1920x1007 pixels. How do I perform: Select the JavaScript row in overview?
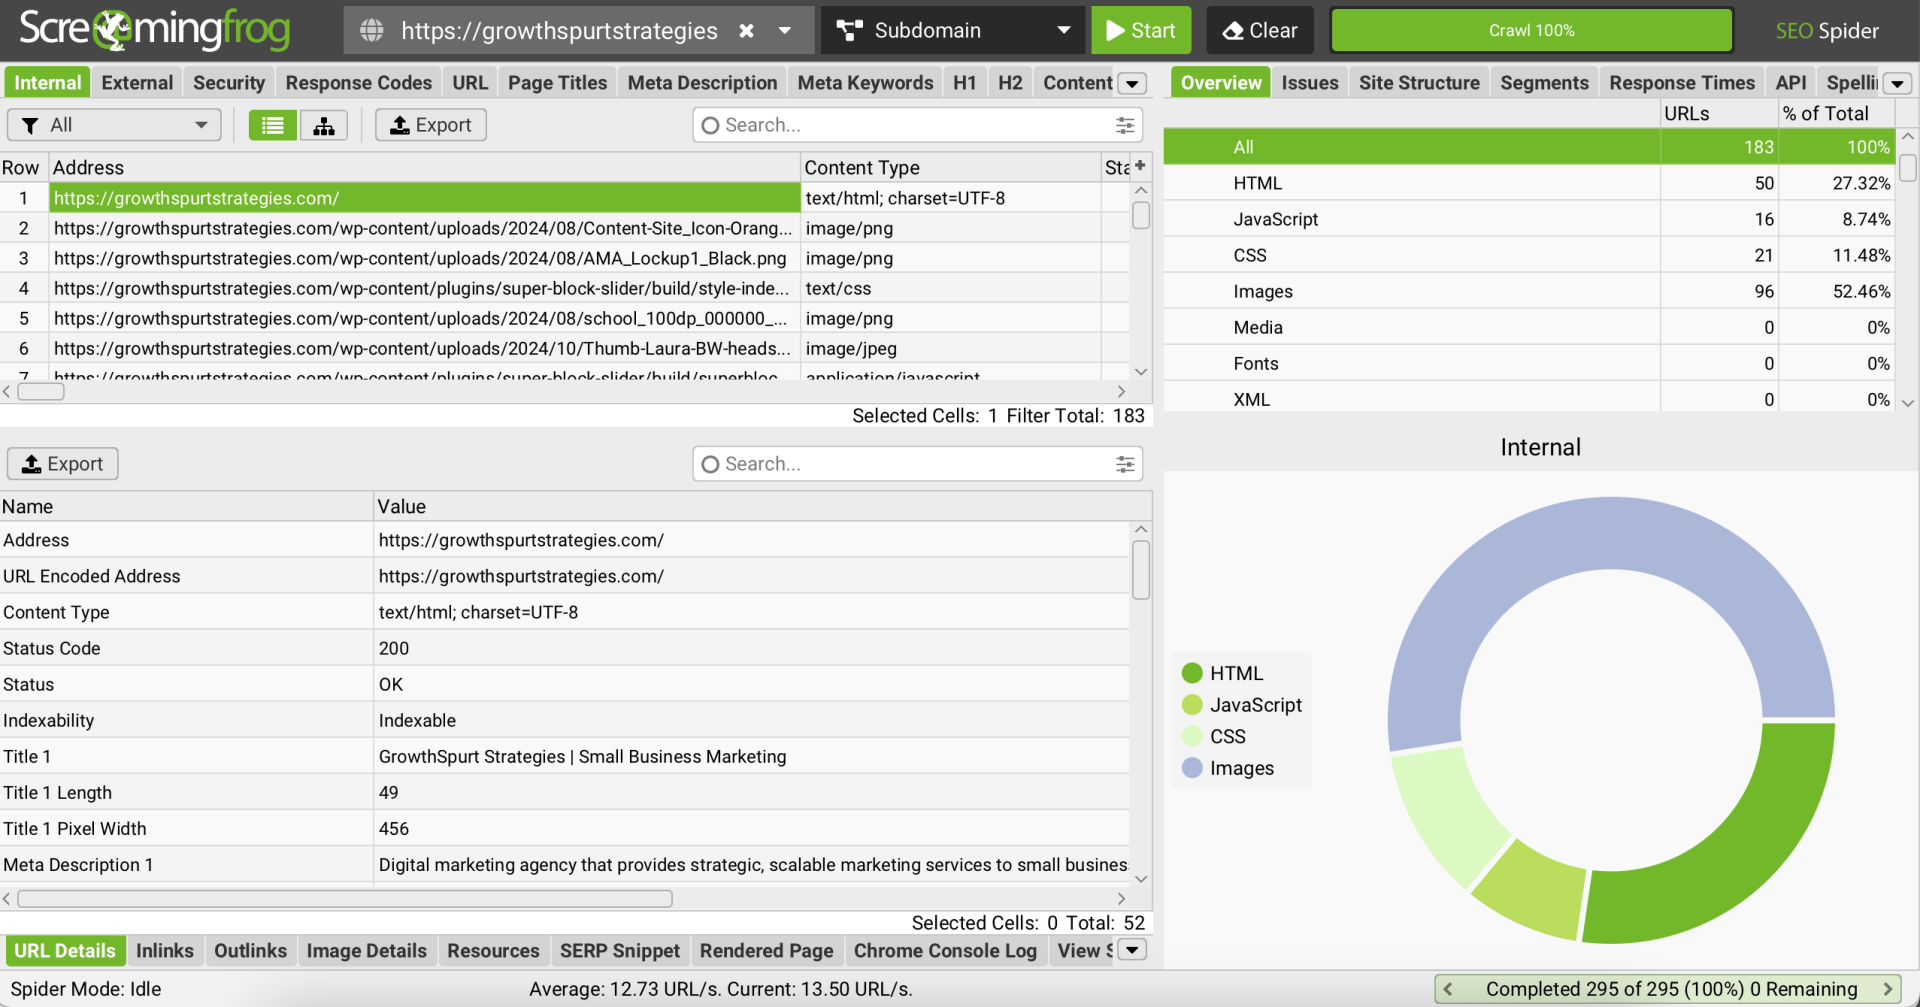[x=1528, y=219]
